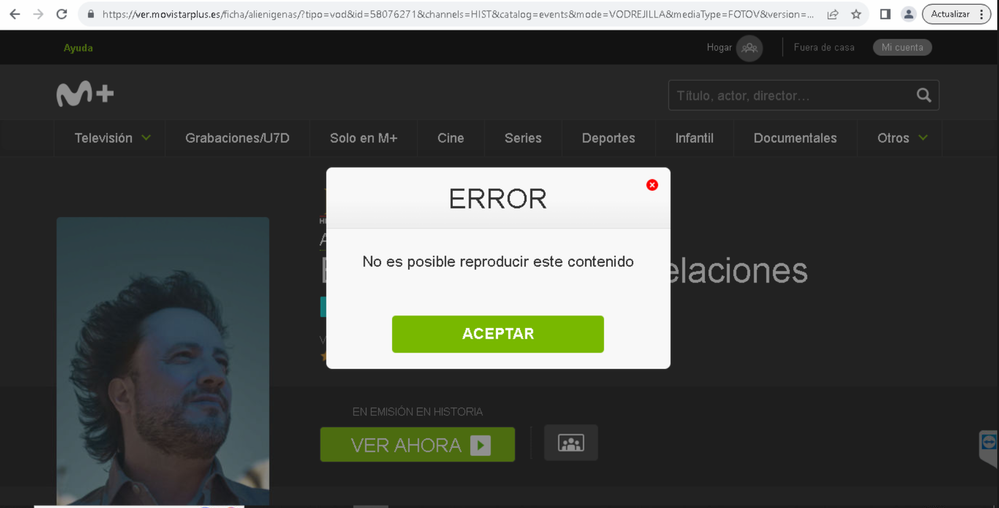Go to Solo en M+ section
The height and width of the screenshot is (508, 999).
363,138
